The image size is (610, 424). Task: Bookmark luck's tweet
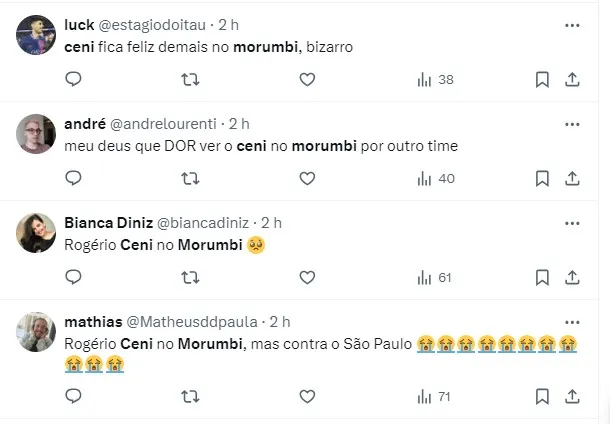click(x=541, y=79)
